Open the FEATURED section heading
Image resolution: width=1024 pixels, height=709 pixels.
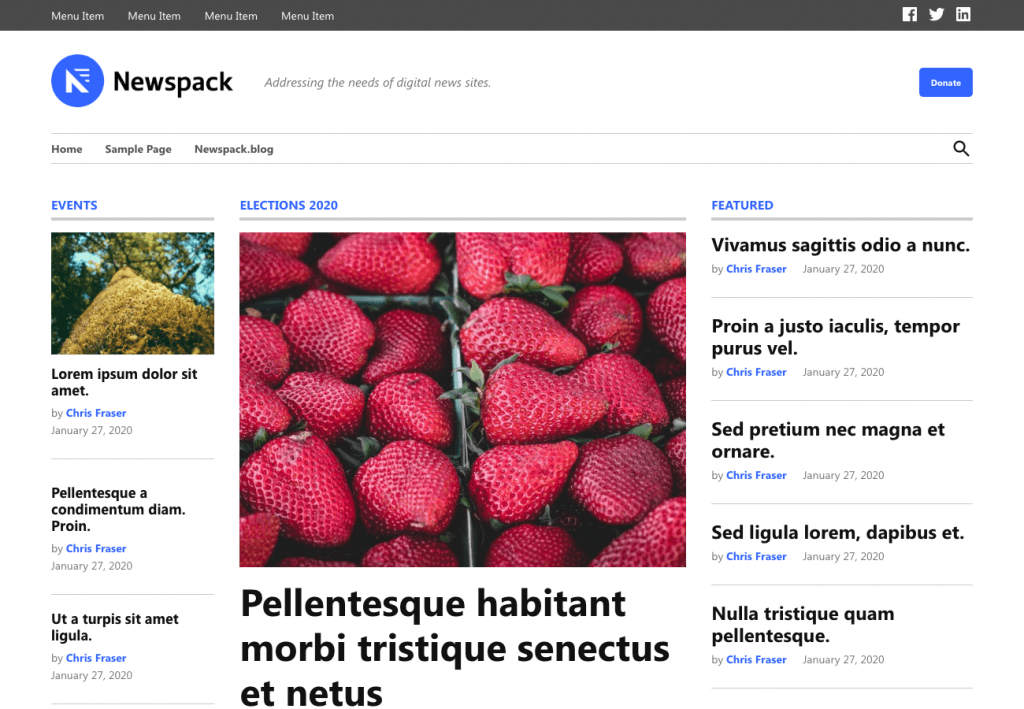(x=742, y=205)
